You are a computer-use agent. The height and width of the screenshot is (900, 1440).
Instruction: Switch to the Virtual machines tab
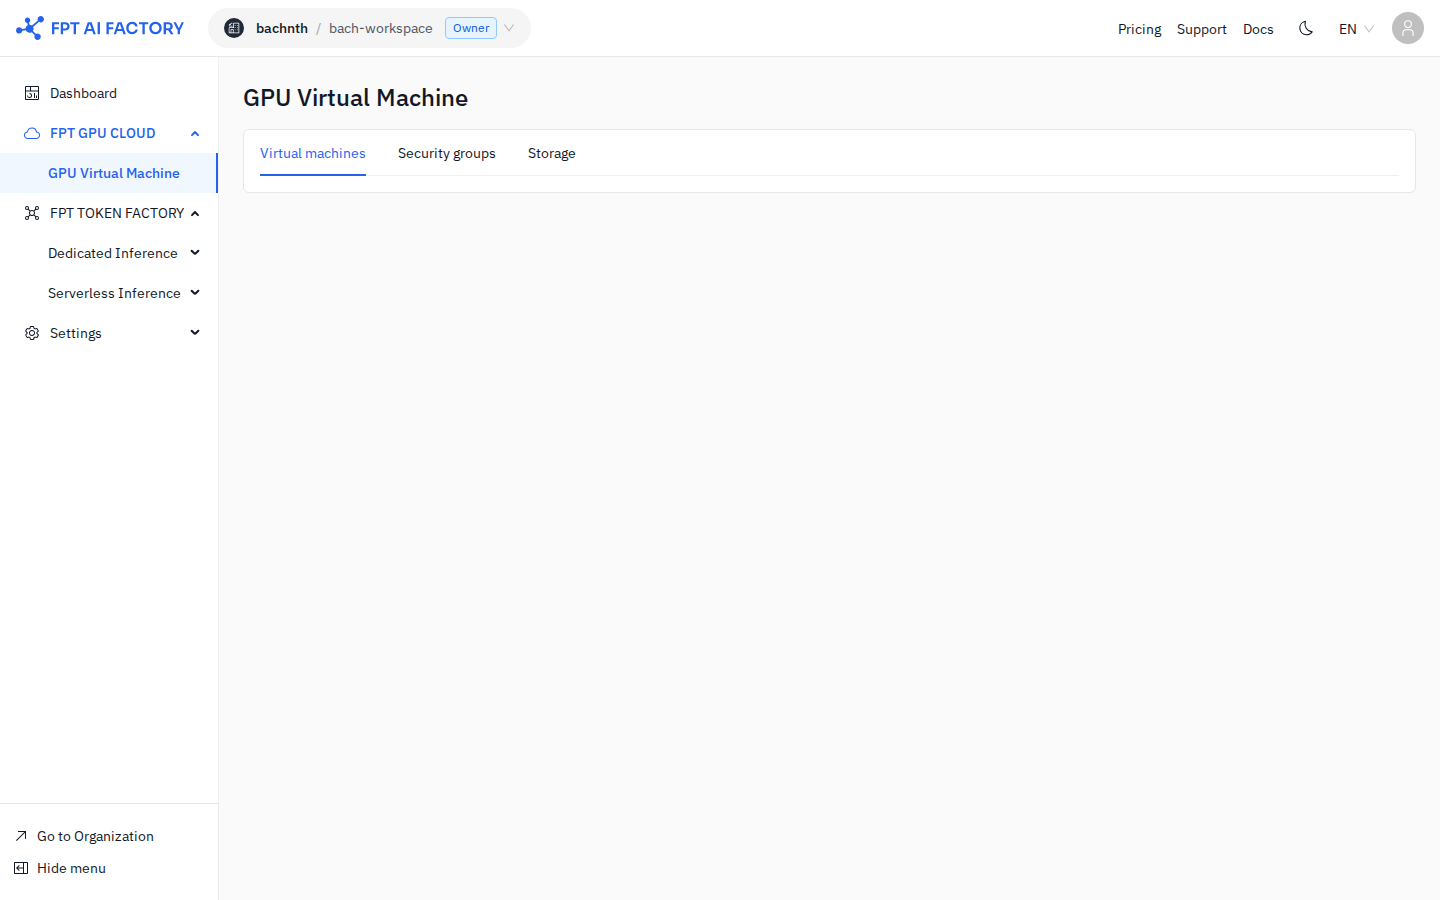click(313, 153)
